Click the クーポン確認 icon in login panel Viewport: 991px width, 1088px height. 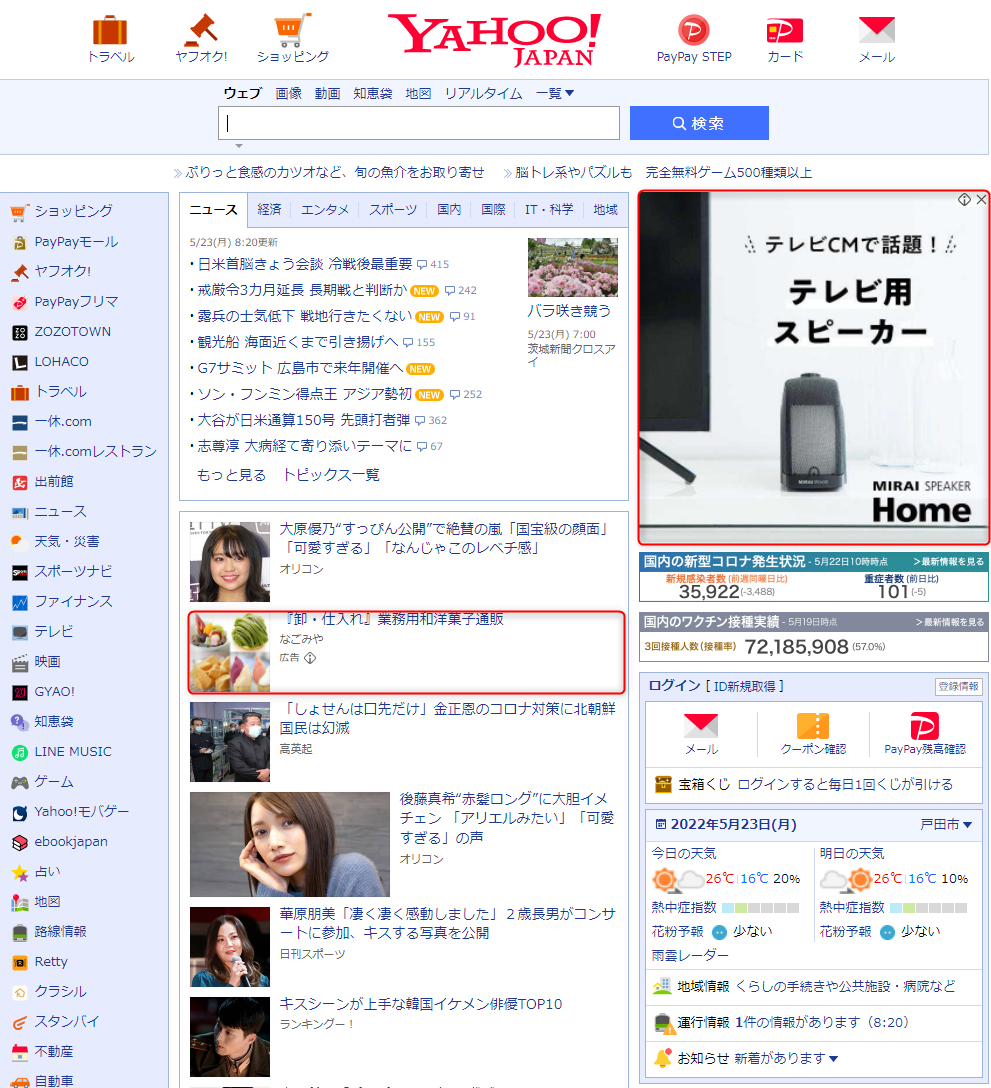pyautogui.click(x=813, y=726)
